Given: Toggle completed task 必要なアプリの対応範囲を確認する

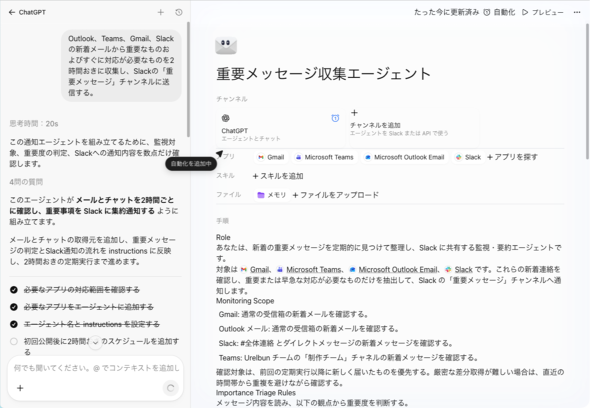Looking at the screenshot, I should (14, 290).
